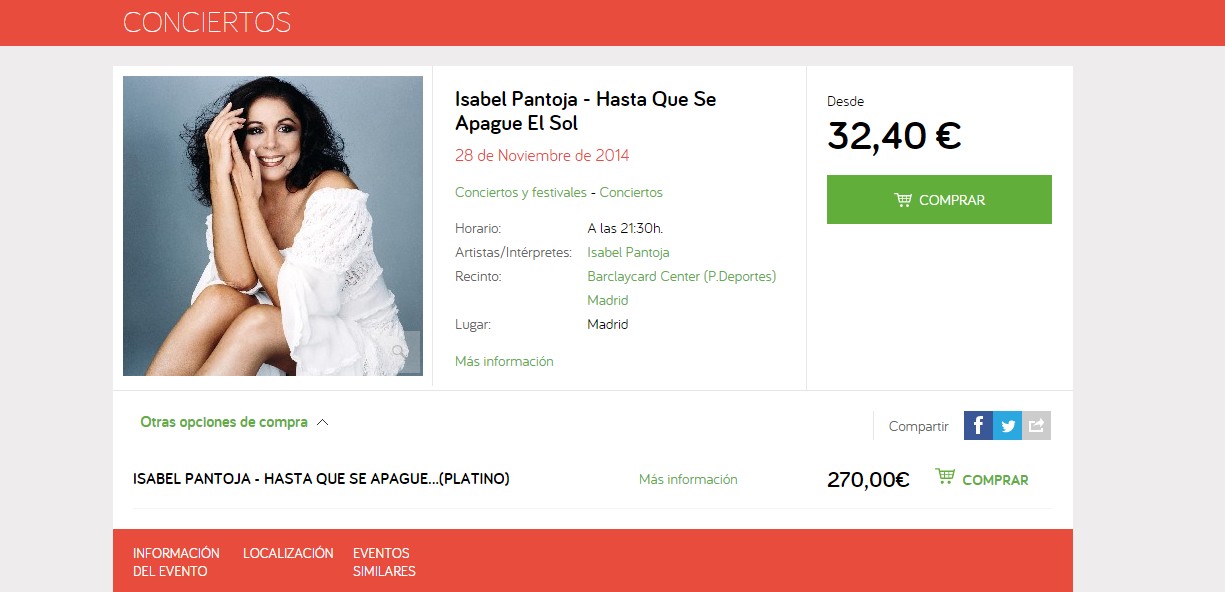The width and height of the screenshot is (1225, 592).
Task: Collapse the Otras opciones de compra chevron
Action: (x=322, y=422)
